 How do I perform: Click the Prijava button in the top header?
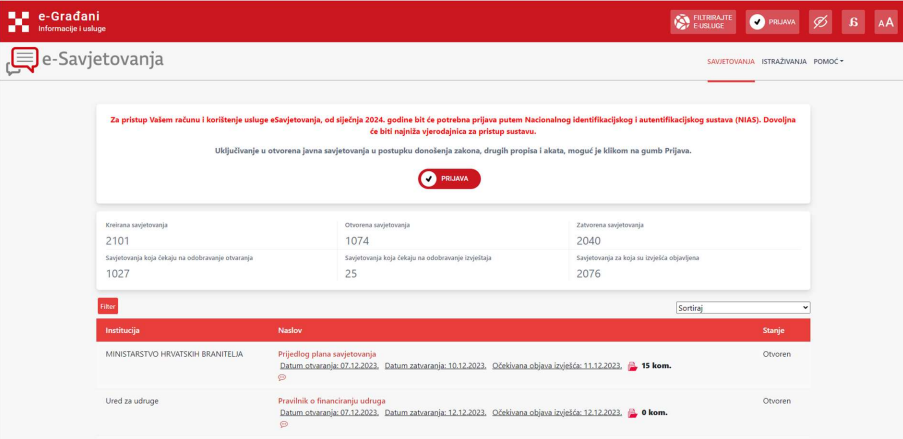[772, 22]
